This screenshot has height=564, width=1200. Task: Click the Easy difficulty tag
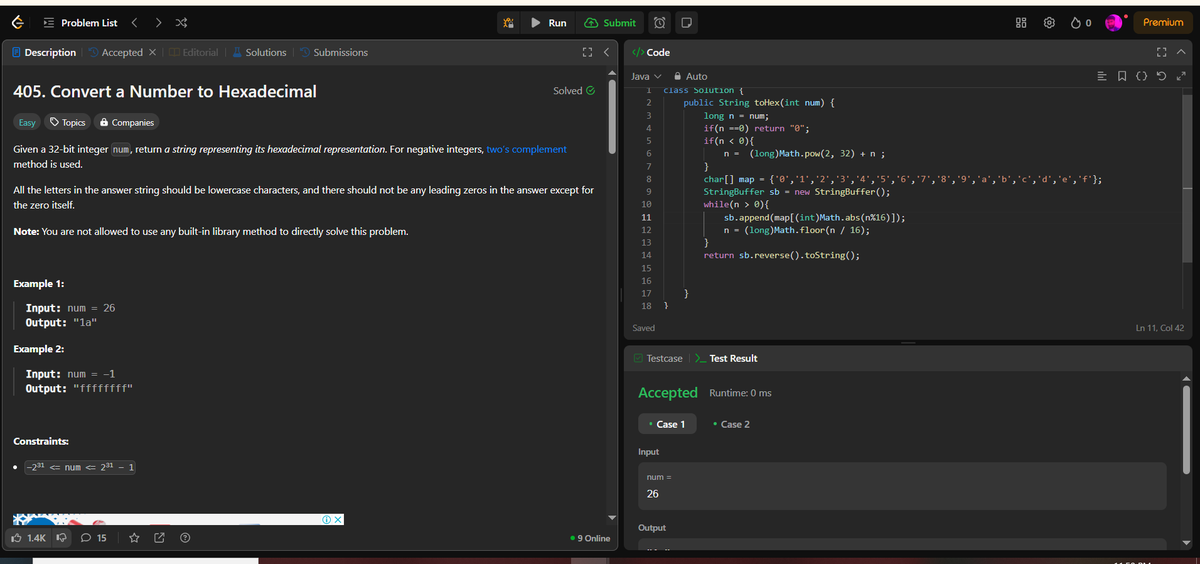click(x=27, y=122)
